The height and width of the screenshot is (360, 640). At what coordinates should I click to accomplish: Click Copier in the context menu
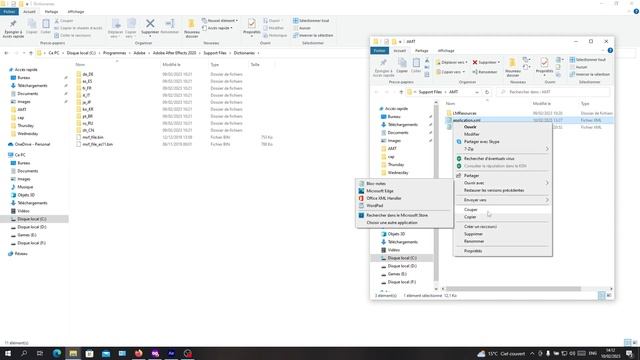pos(503,217)
